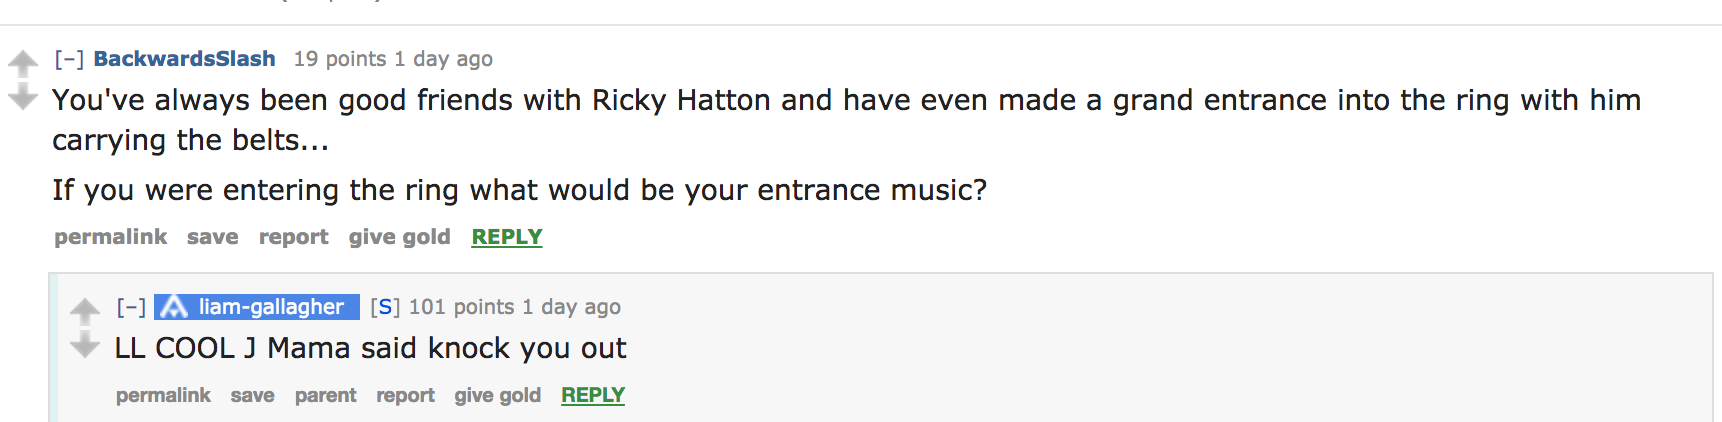The width and height of the screenshot is (1722, 422).
Task: Open liam-gallagher's user profile
Action: click(x=271, y=307)
